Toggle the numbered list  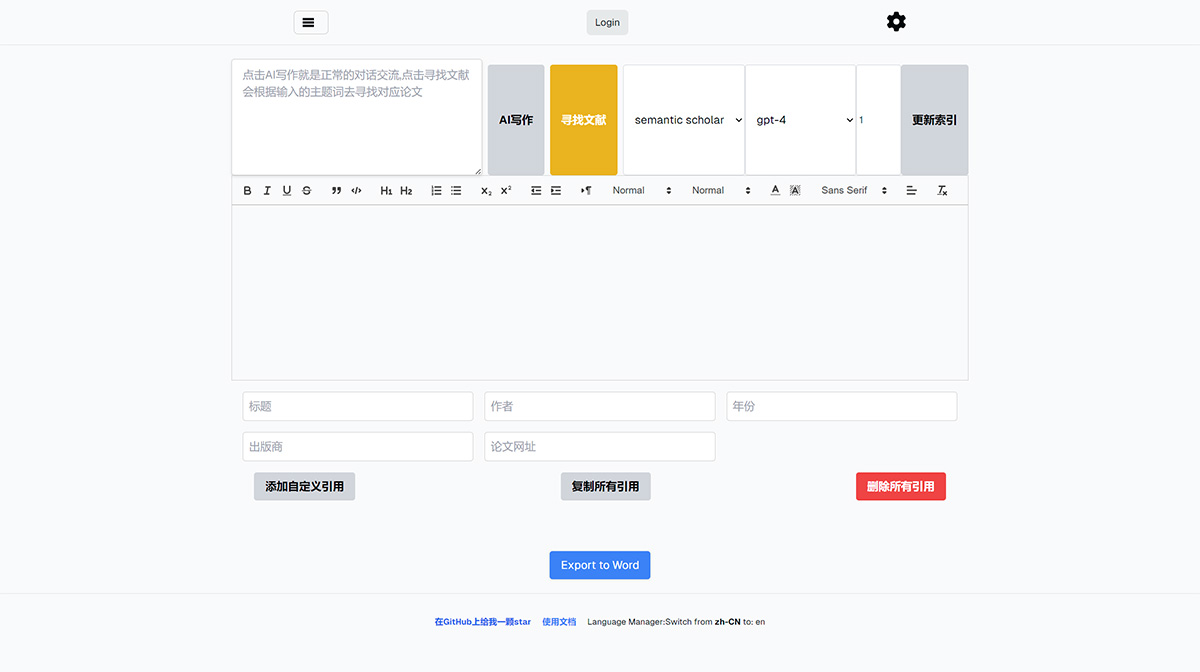coord(436,190)
